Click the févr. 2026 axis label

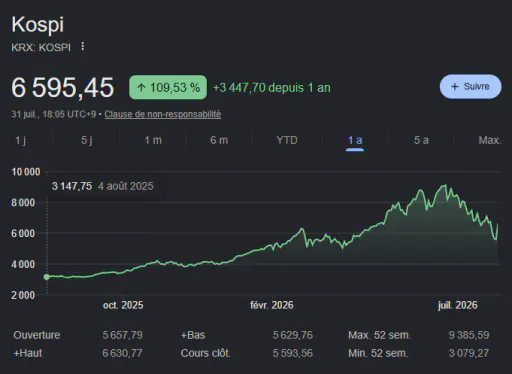pyautogui.click(x=272, y=305)
